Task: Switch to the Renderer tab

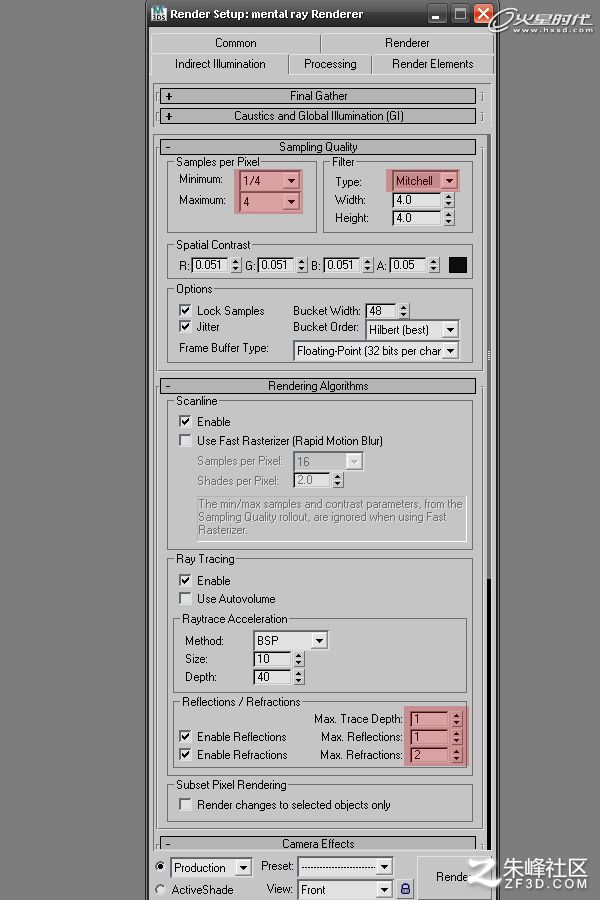Action: point(407,43)
